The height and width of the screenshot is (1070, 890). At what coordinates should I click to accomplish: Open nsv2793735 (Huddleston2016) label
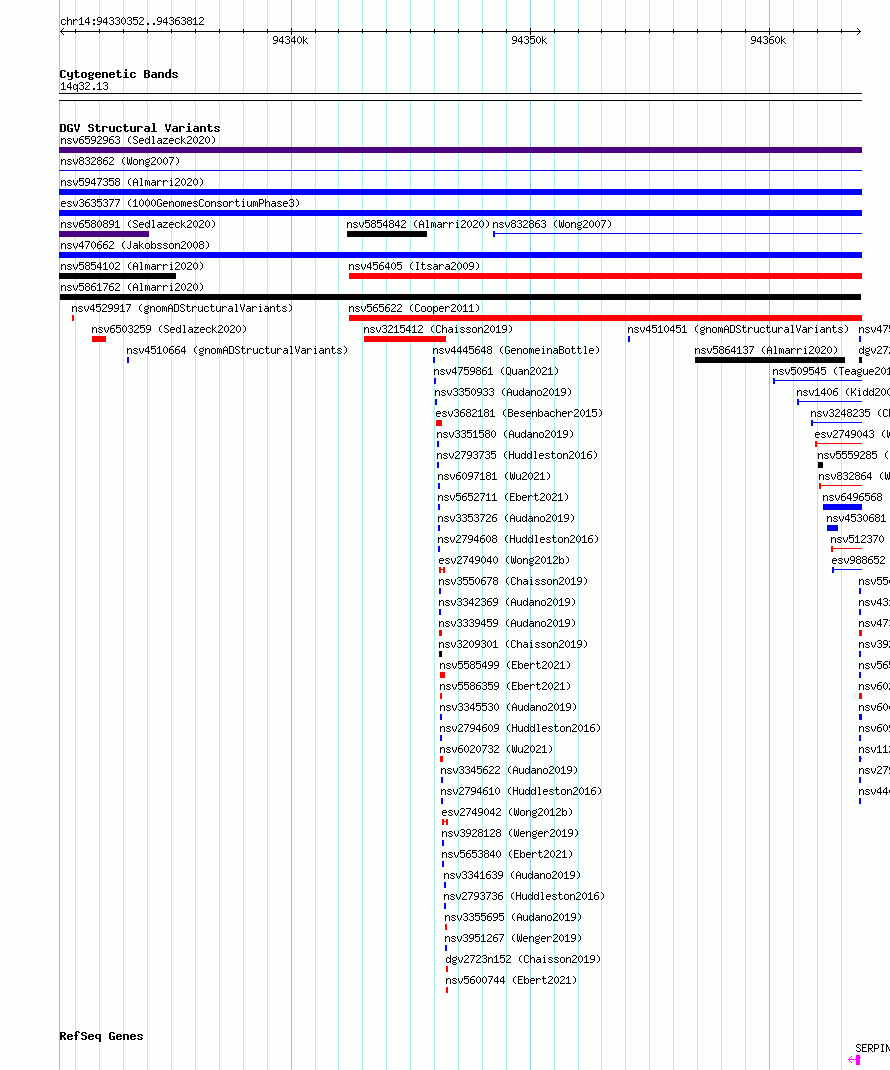coord(517,455)
